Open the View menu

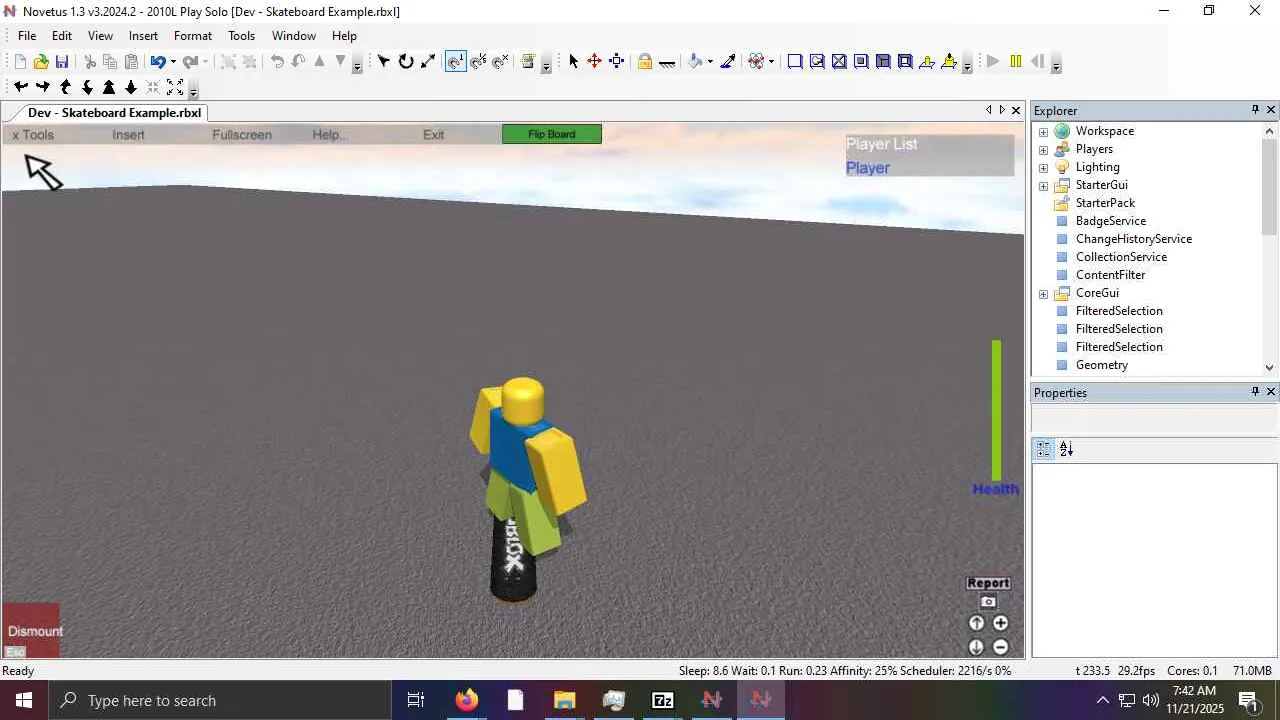tap(100, 36)
